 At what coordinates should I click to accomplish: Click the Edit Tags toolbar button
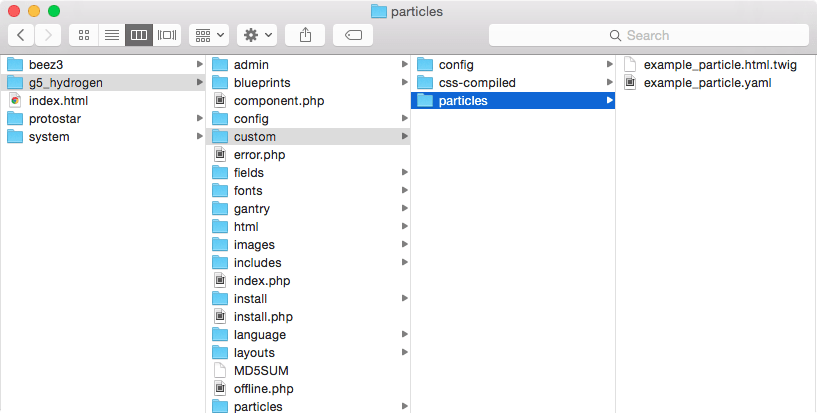coord(353,35)
